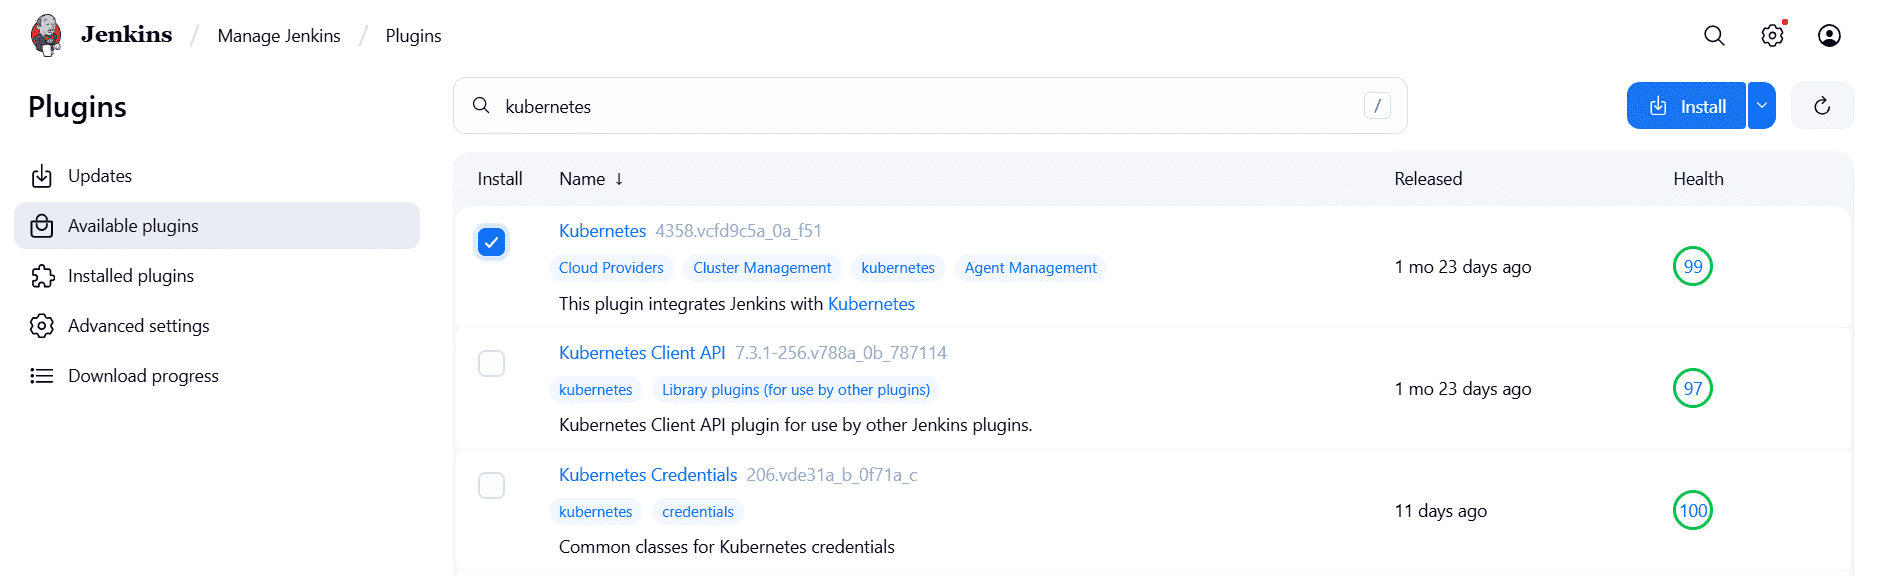Image resolution: width=1877 pixels, height=576 pixels.
Task: Click health score 97 badge
Action: (x=1693, y=389)
